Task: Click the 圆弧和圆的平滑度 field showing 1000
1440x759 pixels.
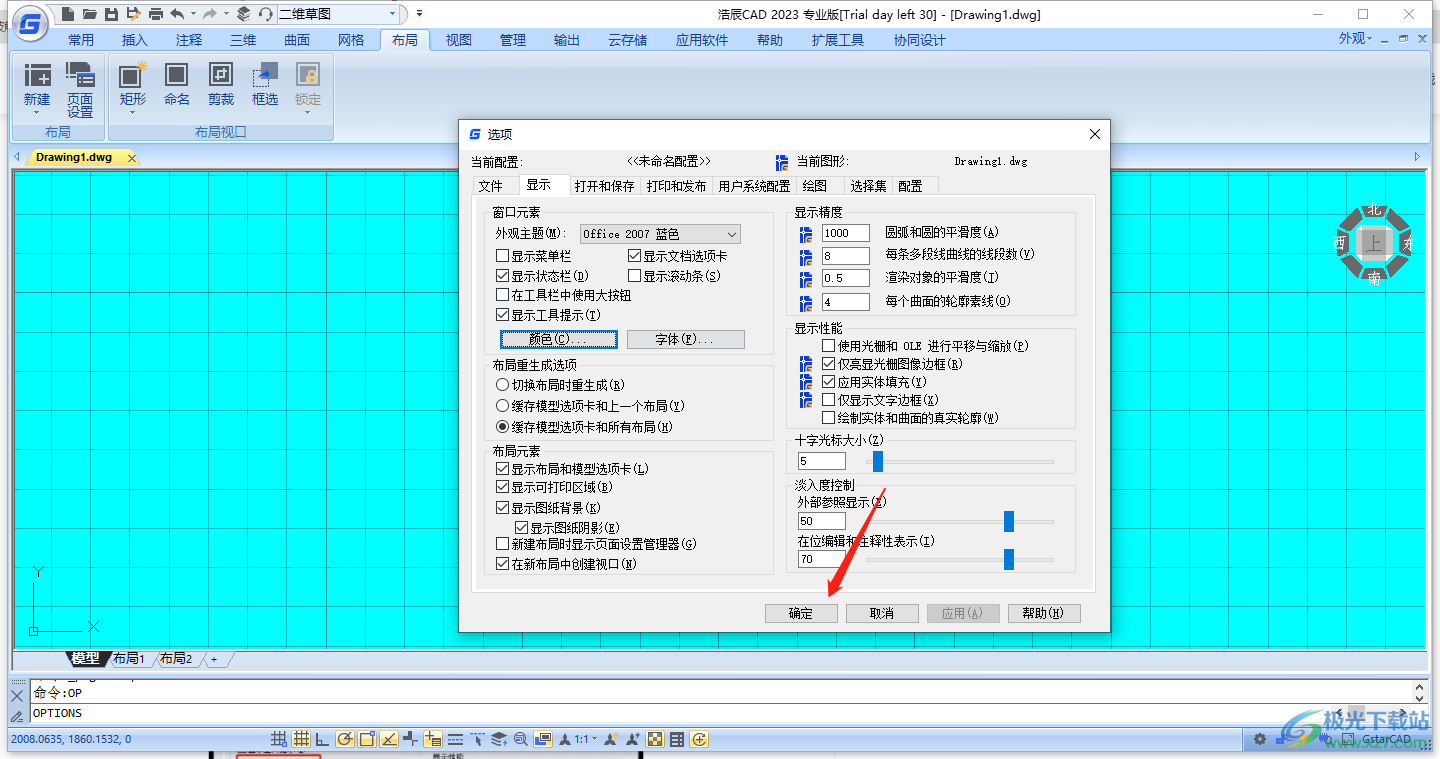Action: point(846,233)
